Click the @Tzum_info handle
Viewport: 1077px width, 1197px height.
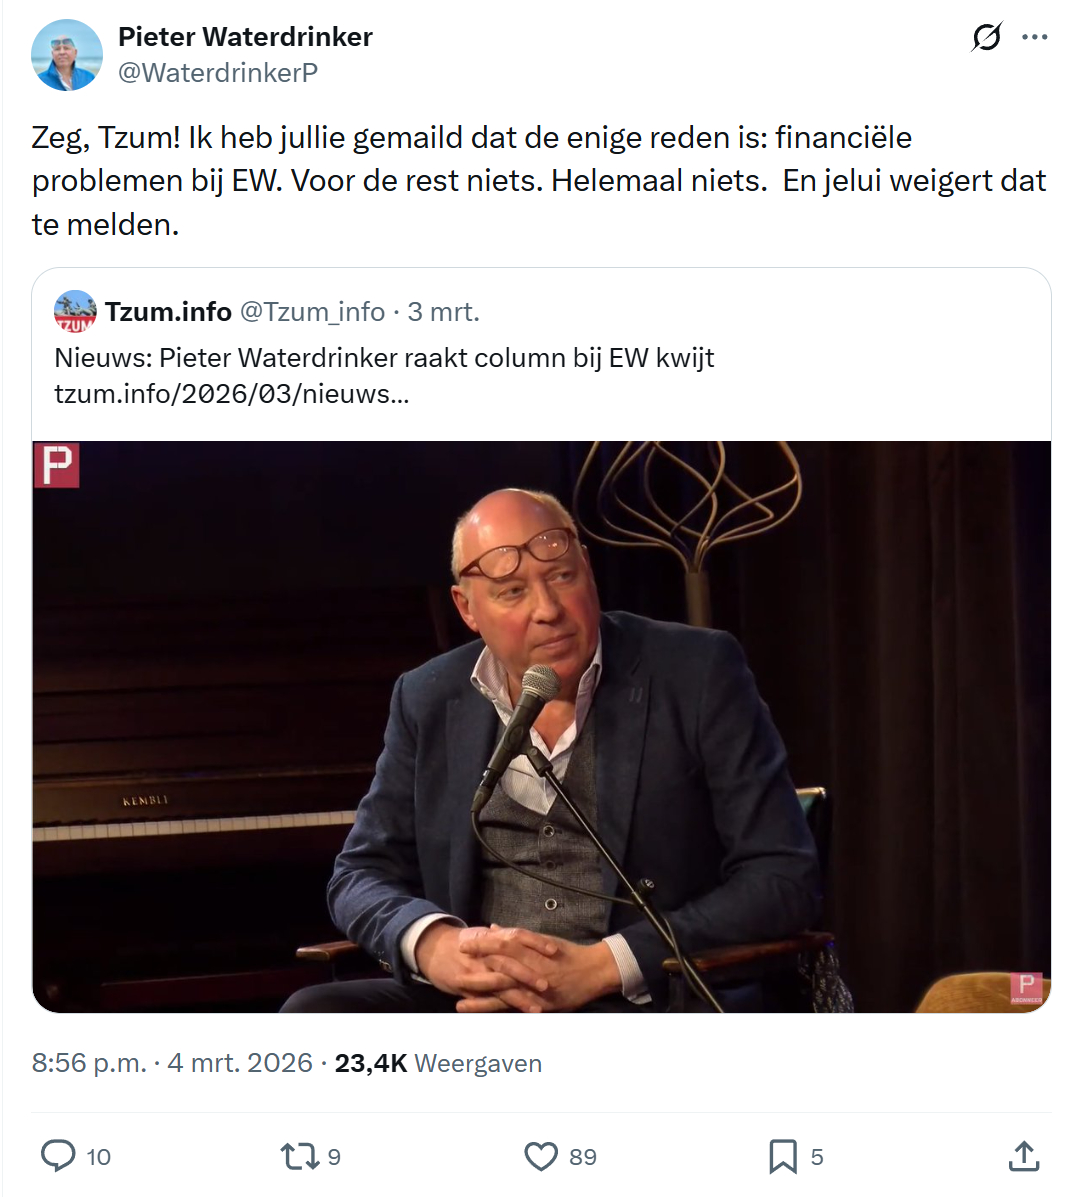coord(312,311)
